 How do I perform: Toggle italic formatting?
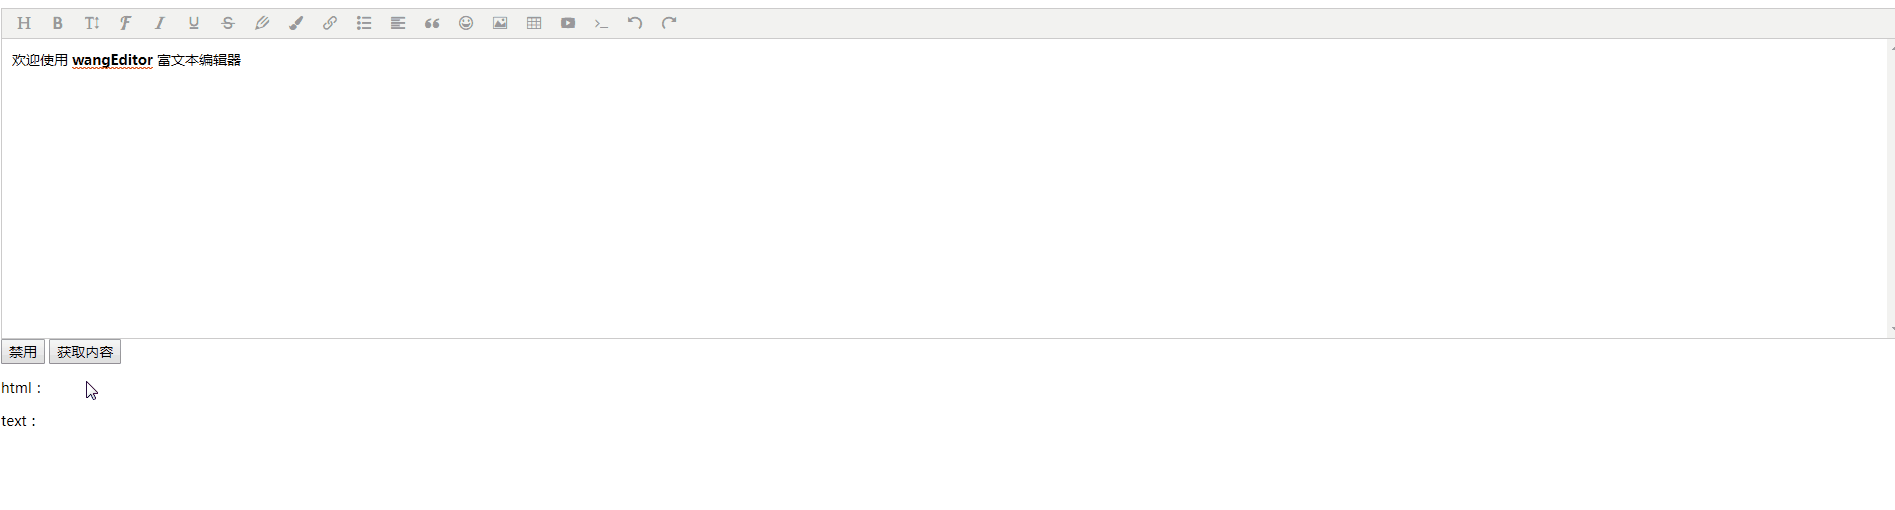160,23
